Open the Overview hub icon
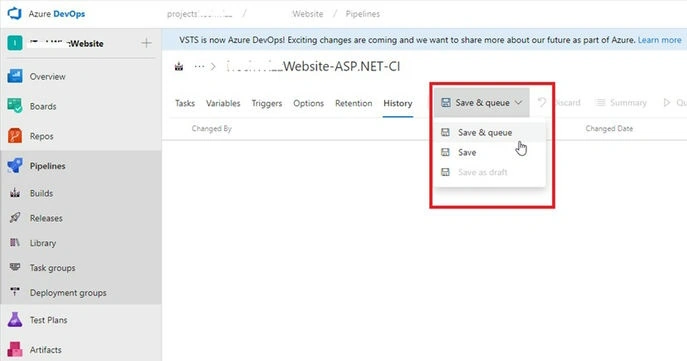 [x=15, y=76]
